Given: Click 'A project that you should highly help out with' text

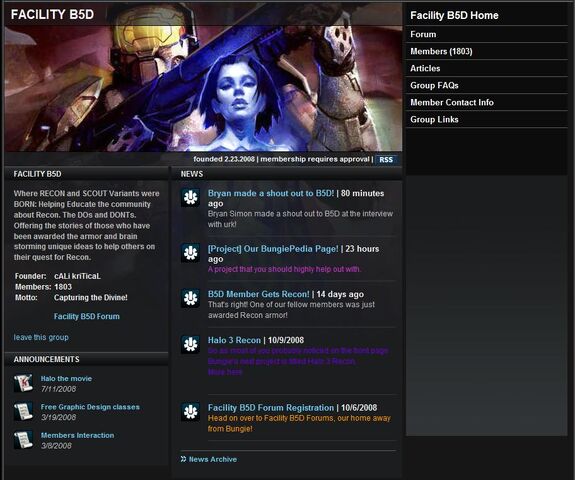Looking at the screenshot, I should tap(285, 269).
